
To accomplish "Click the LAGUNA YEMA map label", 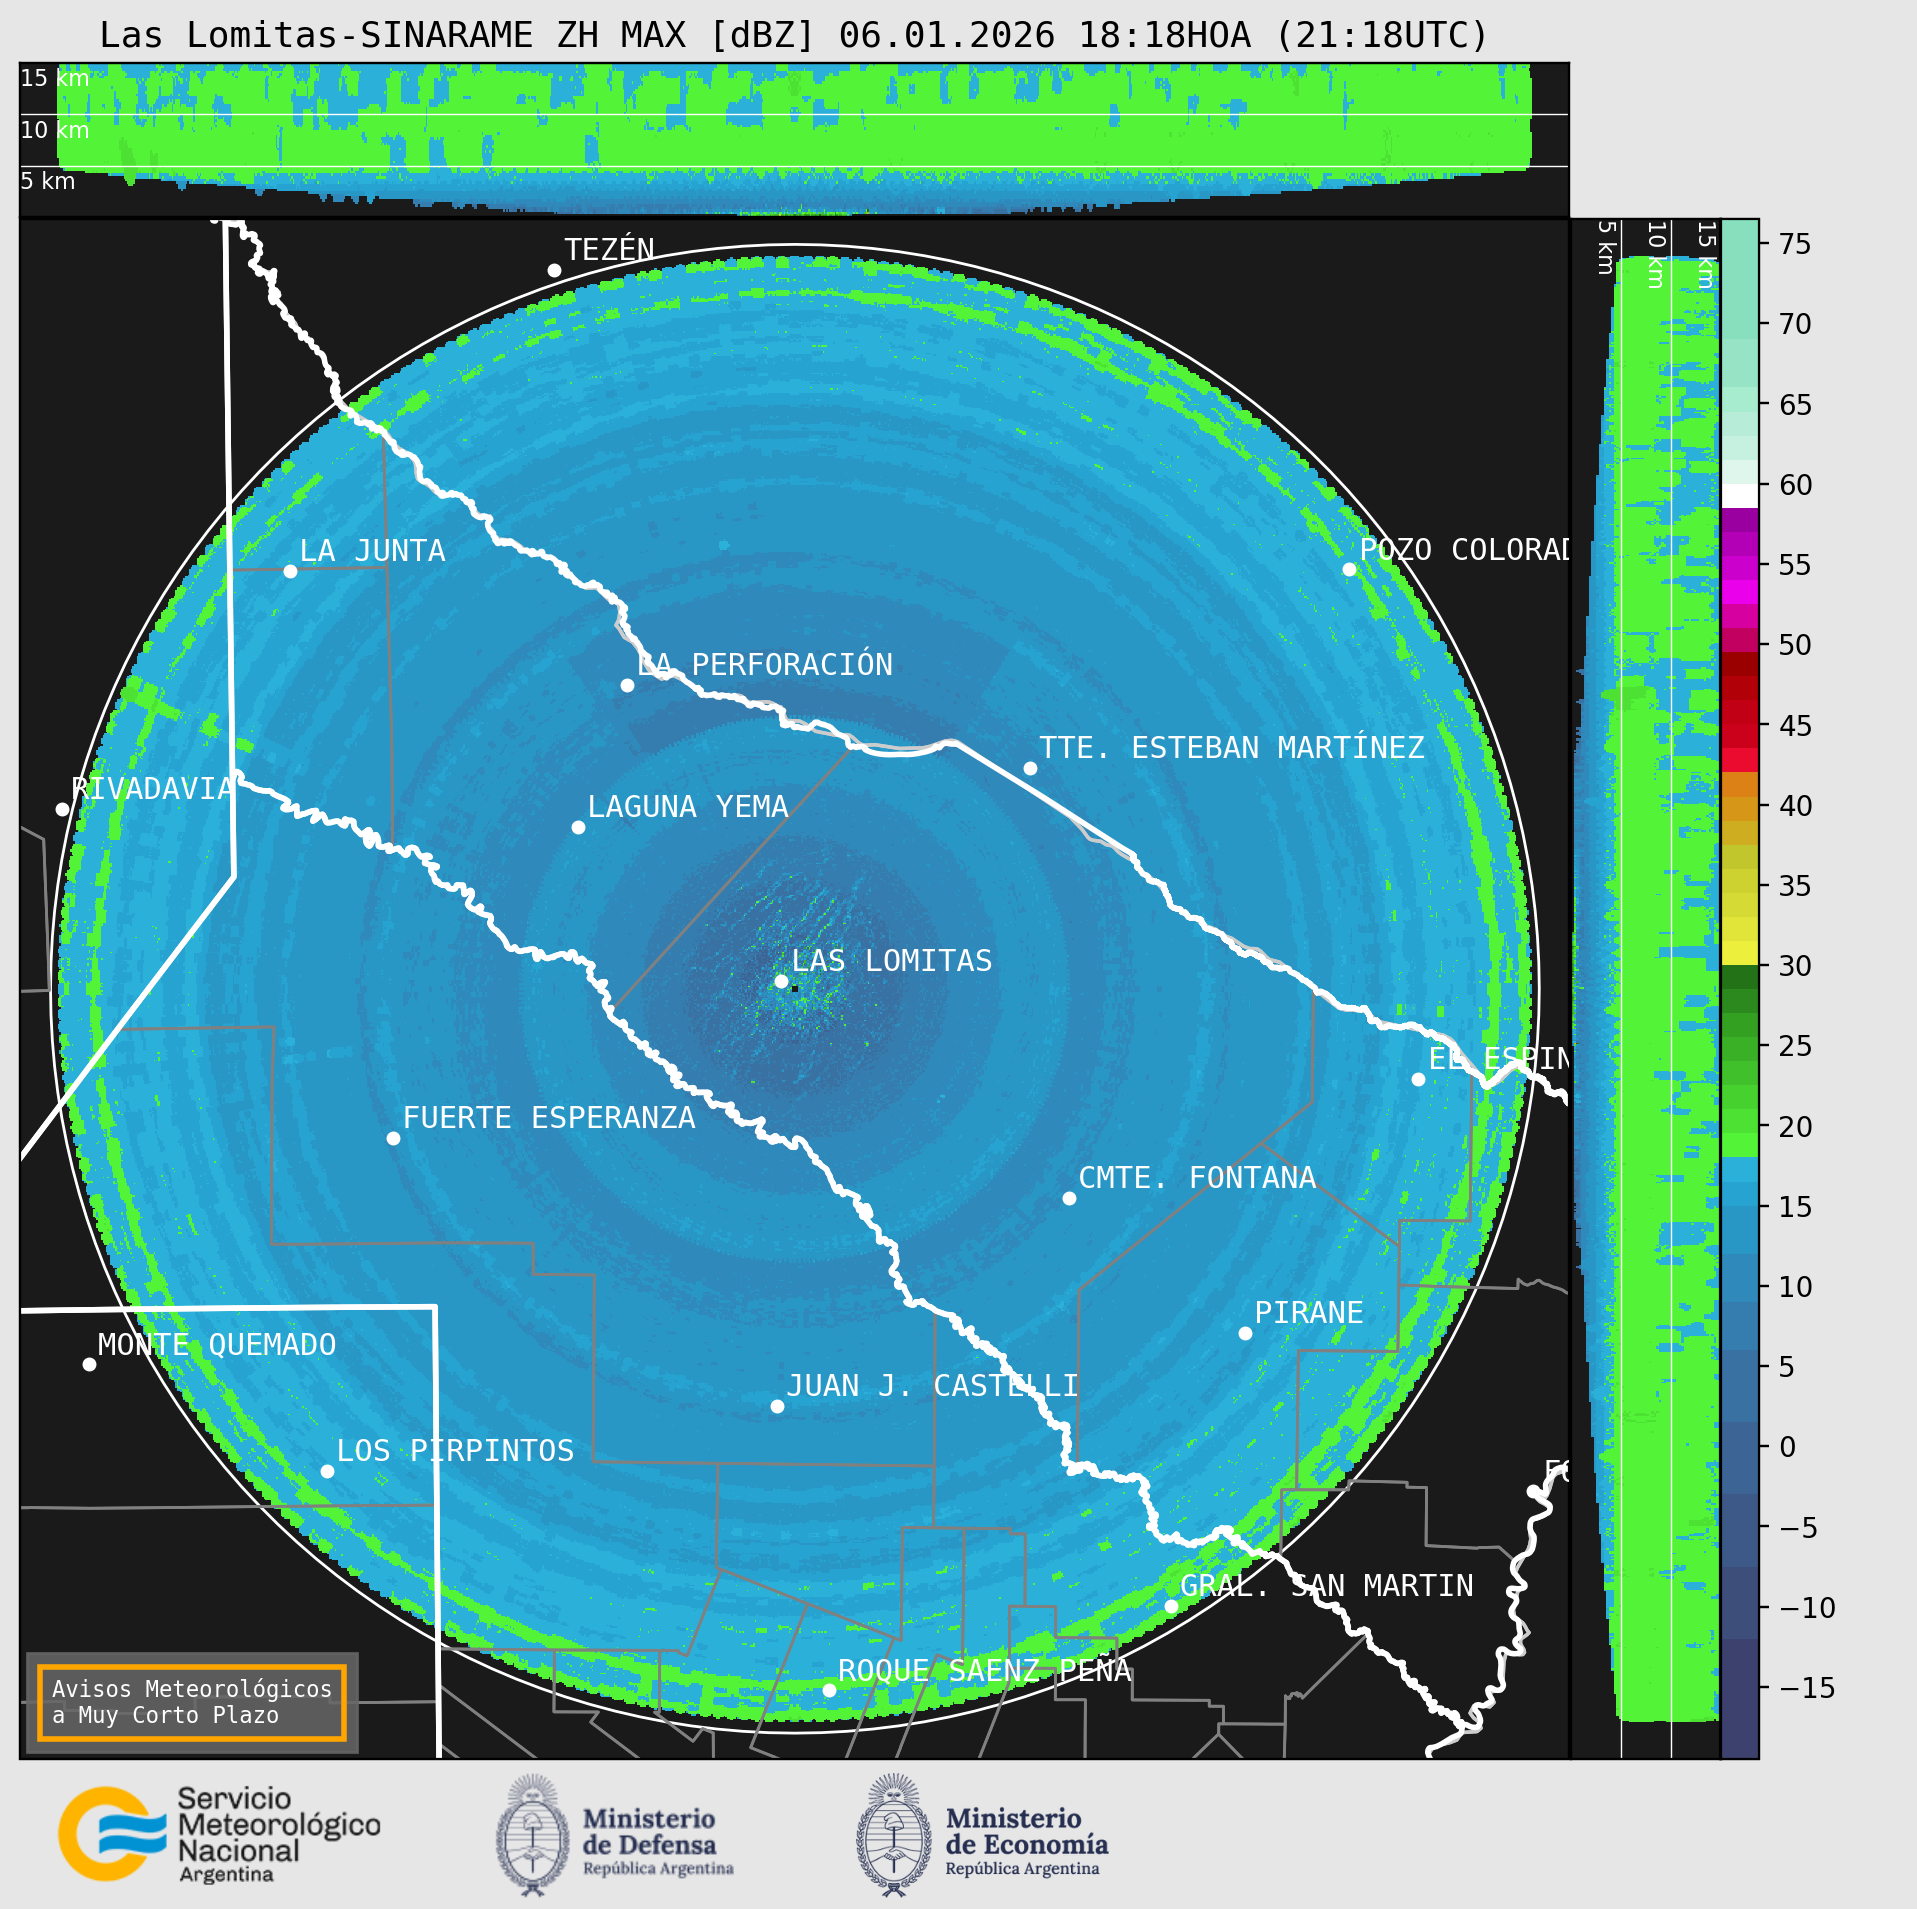I will [x=688, y=807].
